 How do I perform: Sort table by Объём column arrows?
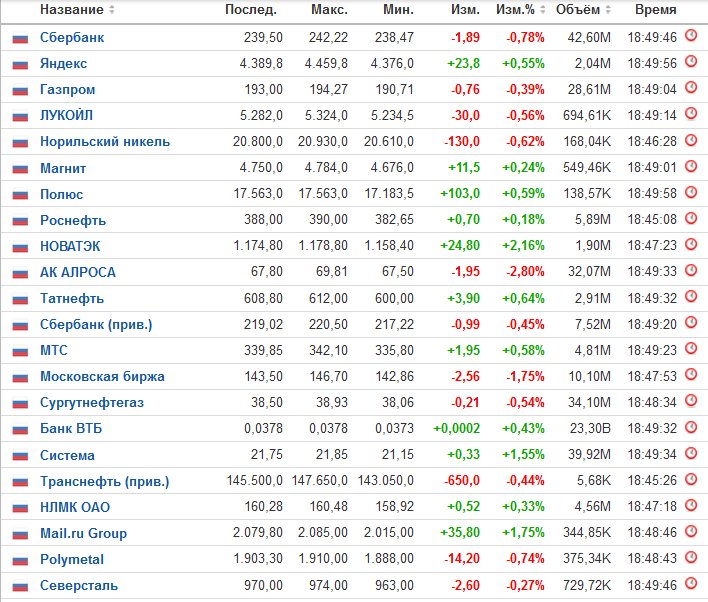click(x=608, y=9)
